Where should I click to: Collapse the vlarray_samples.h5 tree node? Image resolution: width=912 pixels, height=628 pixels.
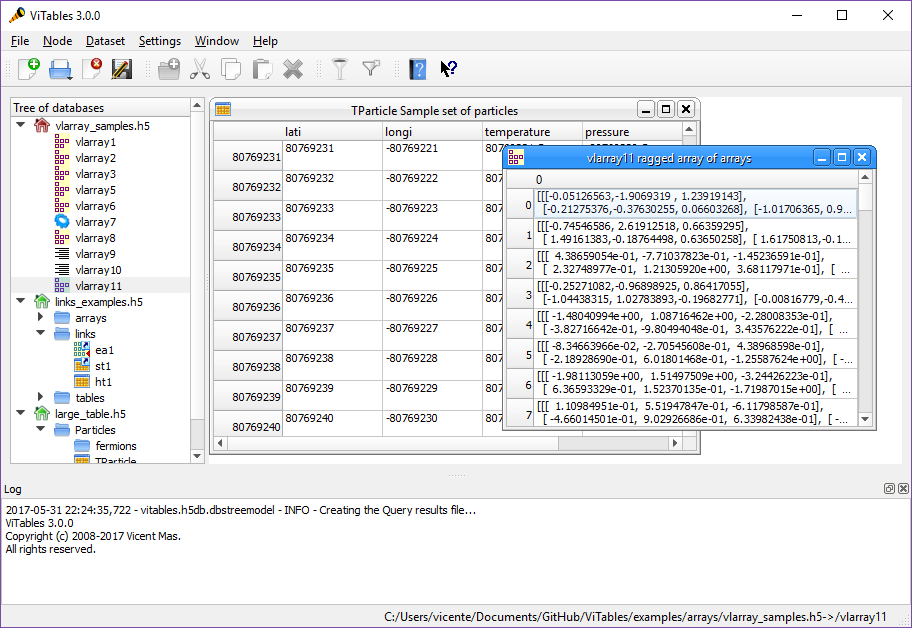(x=21, y=126)
